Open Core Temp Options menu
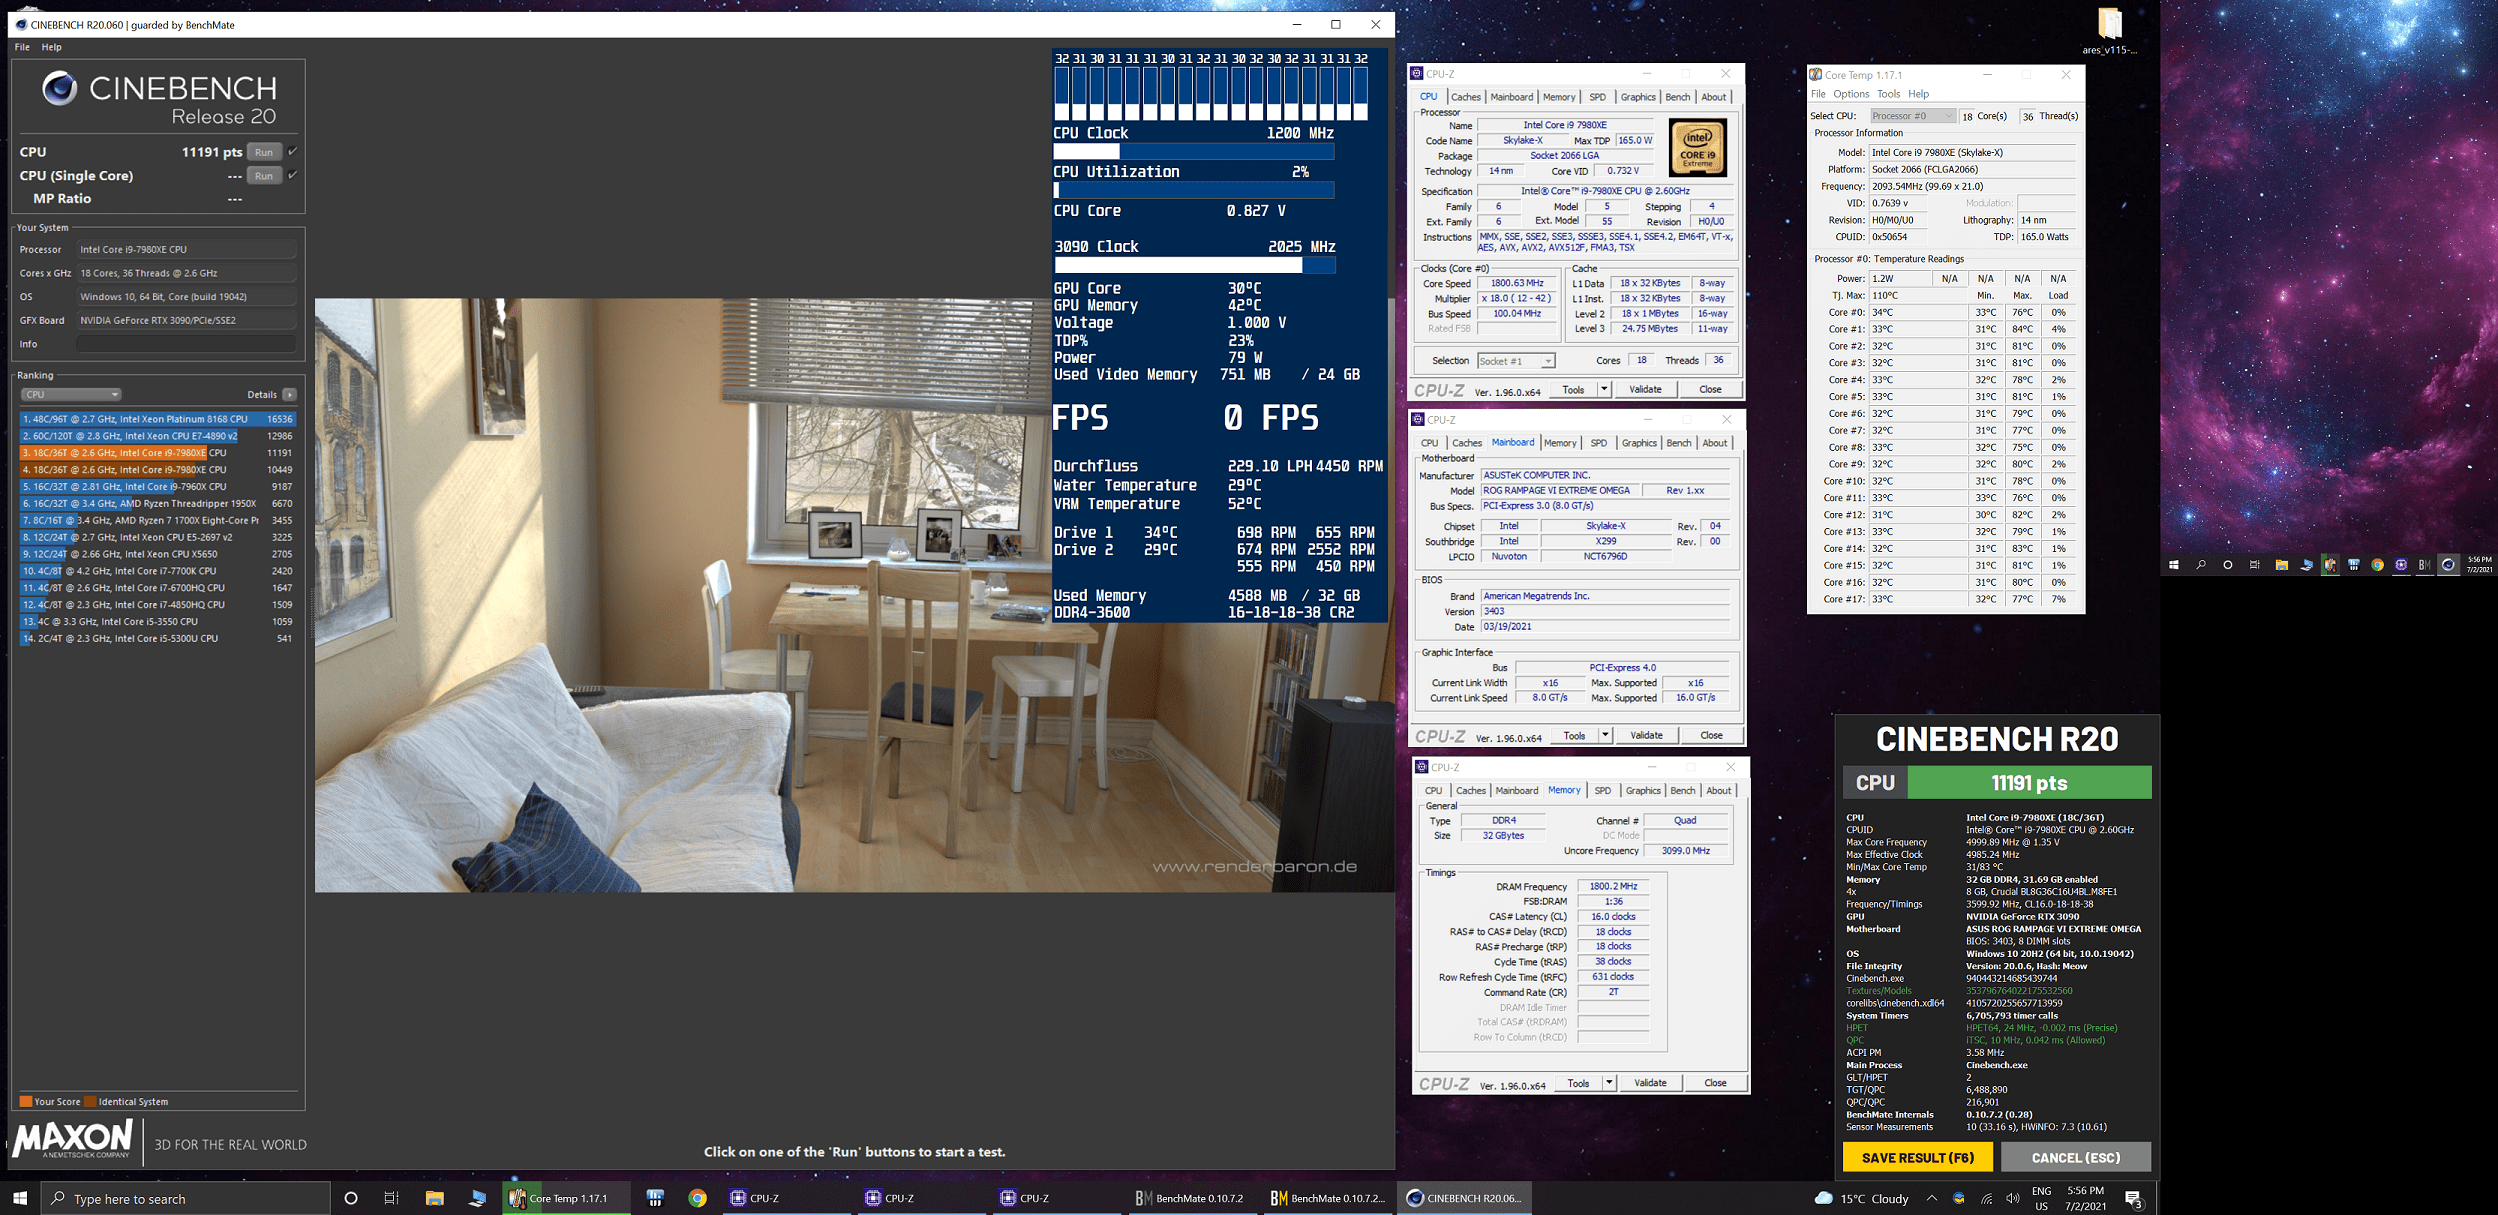Screen dimensions: 2498x1215 coord(1851,94)
